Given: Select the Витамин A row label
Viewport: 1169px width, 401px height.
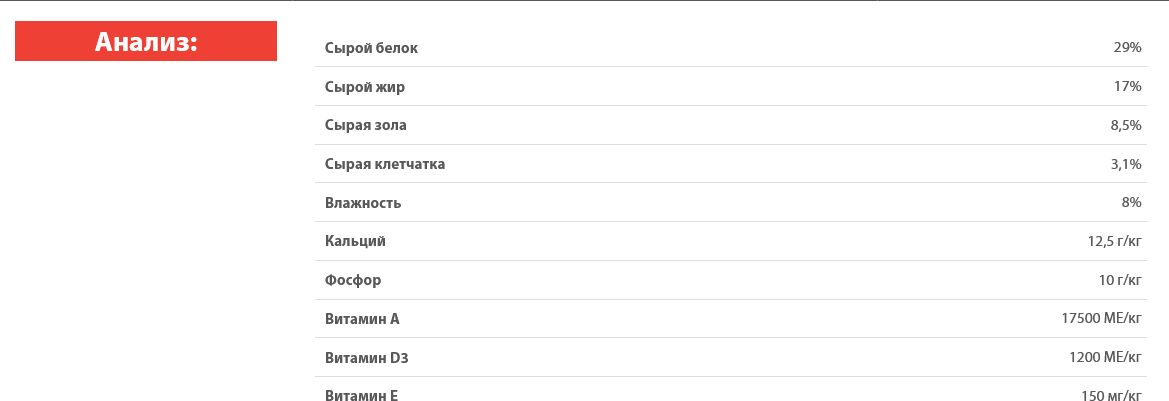Looking at the screenshot, I should click(x=362, y=319).
